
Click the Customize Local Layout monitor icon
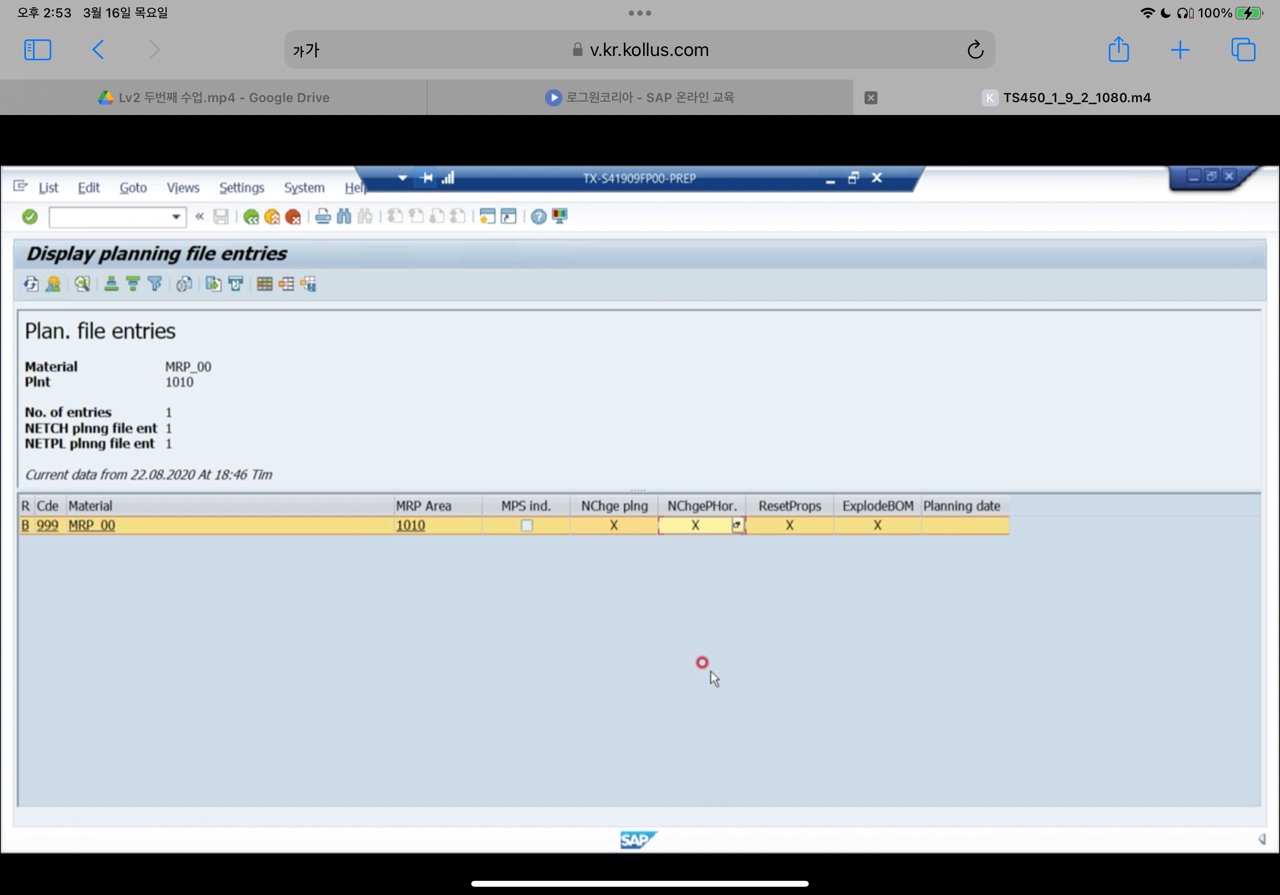(x=560, y=217)
